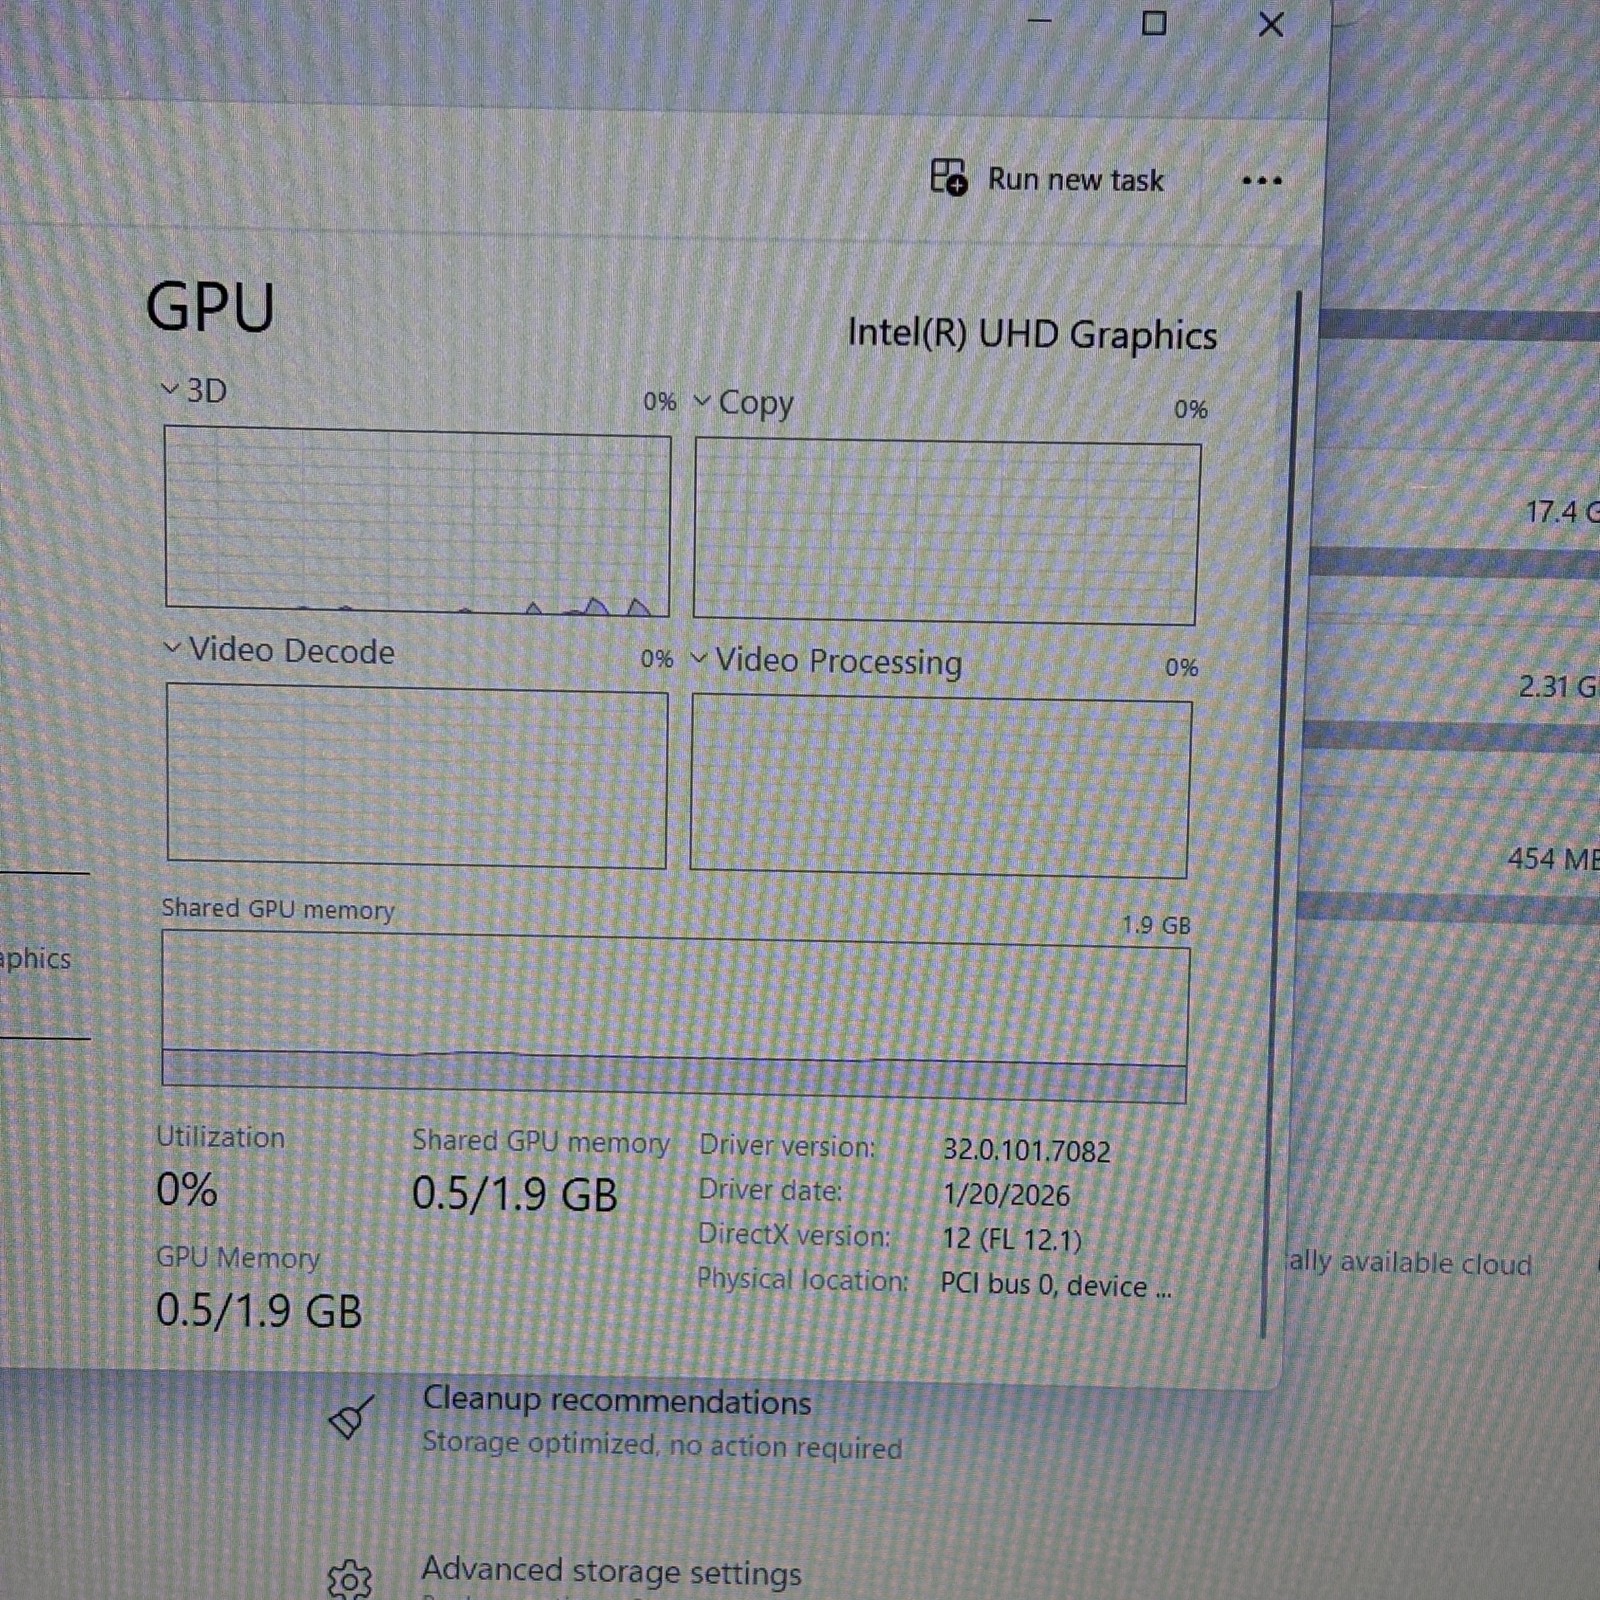This screenshot has height=1600, width=1600.
Task: Open the Copy engine dropdown
Action: pyautogui.click(x=703, y=401)
